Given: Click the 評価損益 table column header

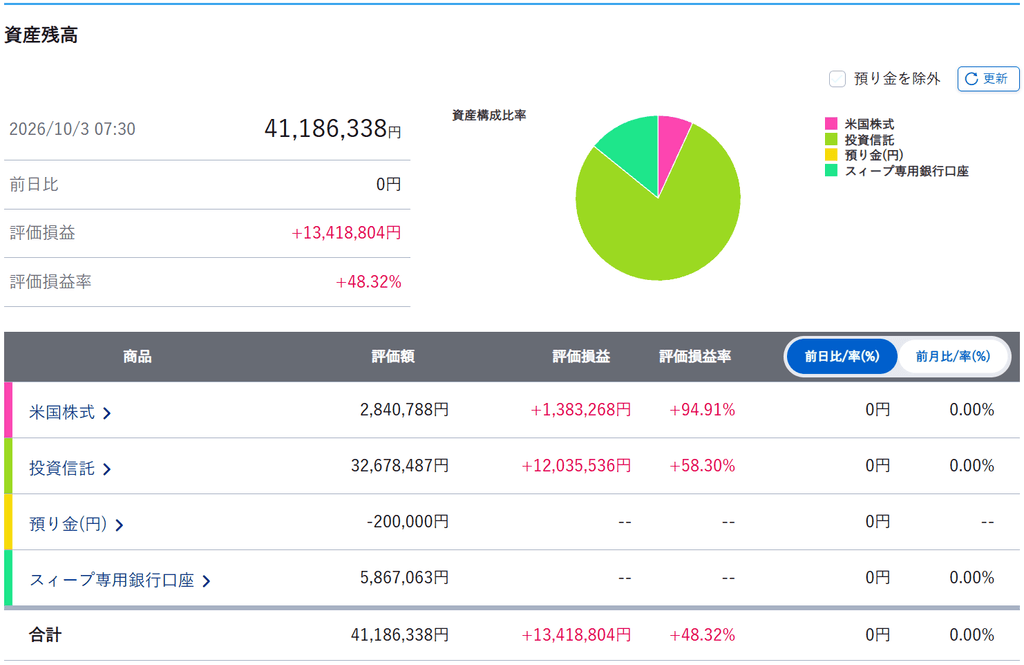Looking at the screenshot, I should [581, 357].
